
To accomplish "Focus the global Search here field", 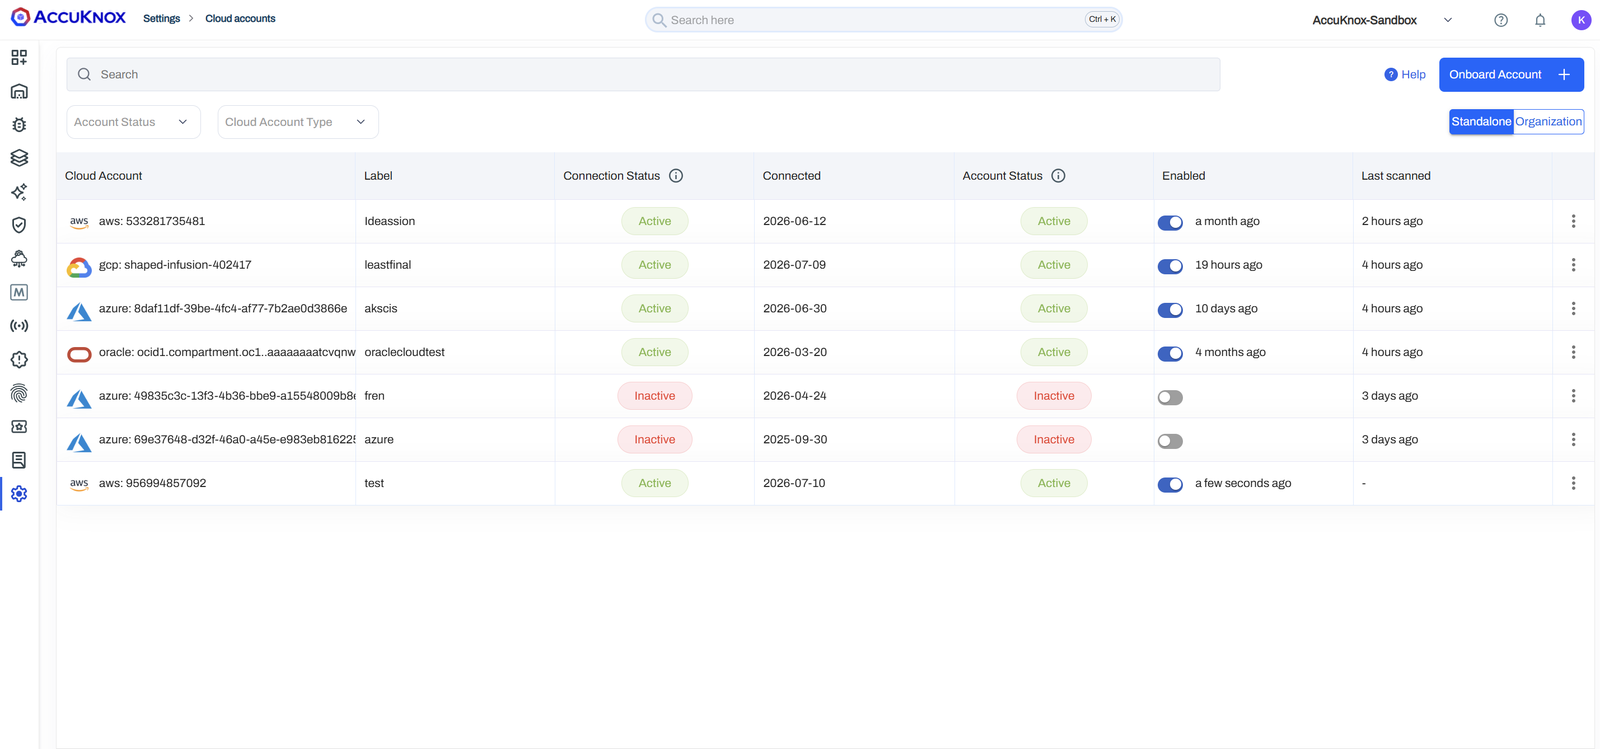I will click(883, 20).
